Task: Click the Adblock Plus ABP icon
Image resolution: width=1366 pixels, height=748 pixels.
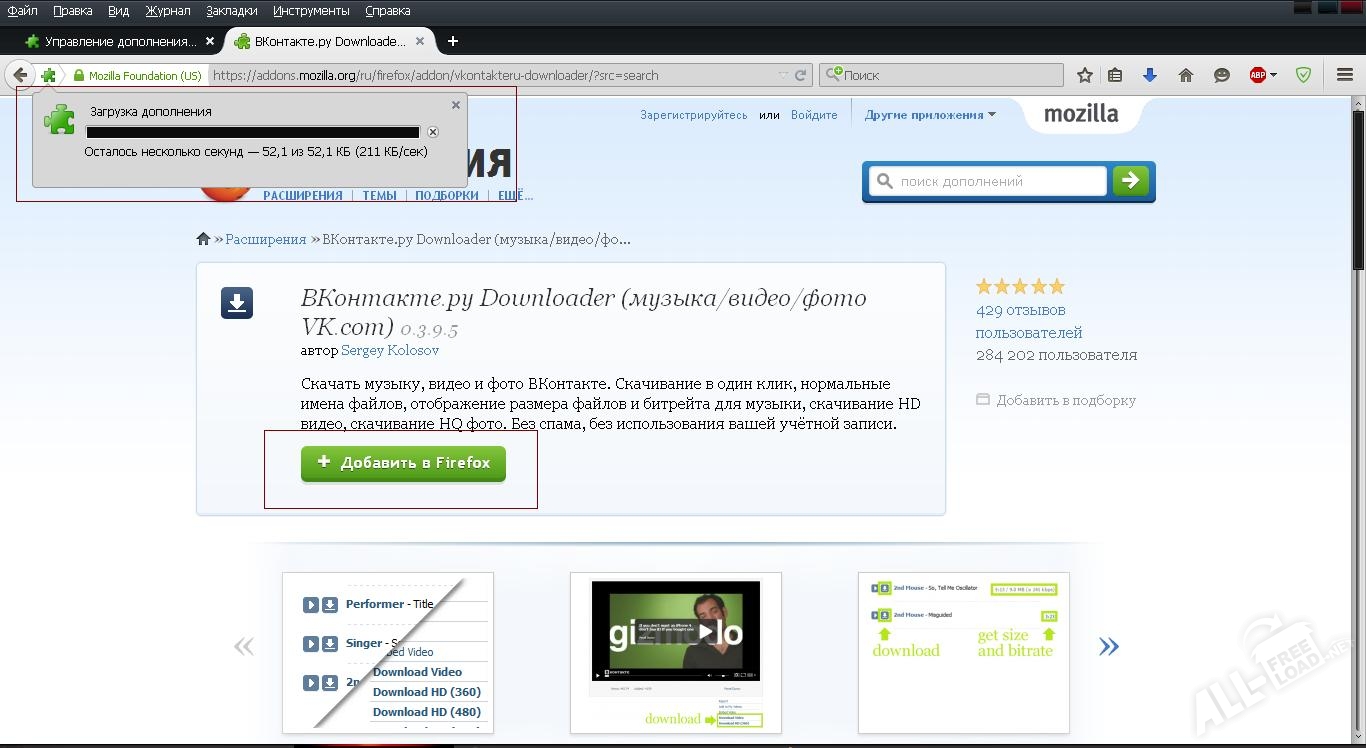Action: 1258,75
